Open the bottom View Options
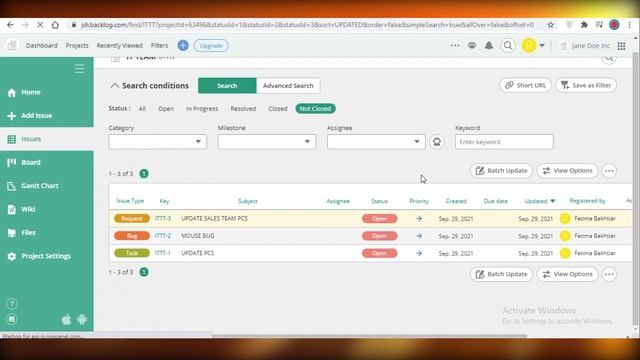Viewport: 640px width, 360px height. point(567,274)
